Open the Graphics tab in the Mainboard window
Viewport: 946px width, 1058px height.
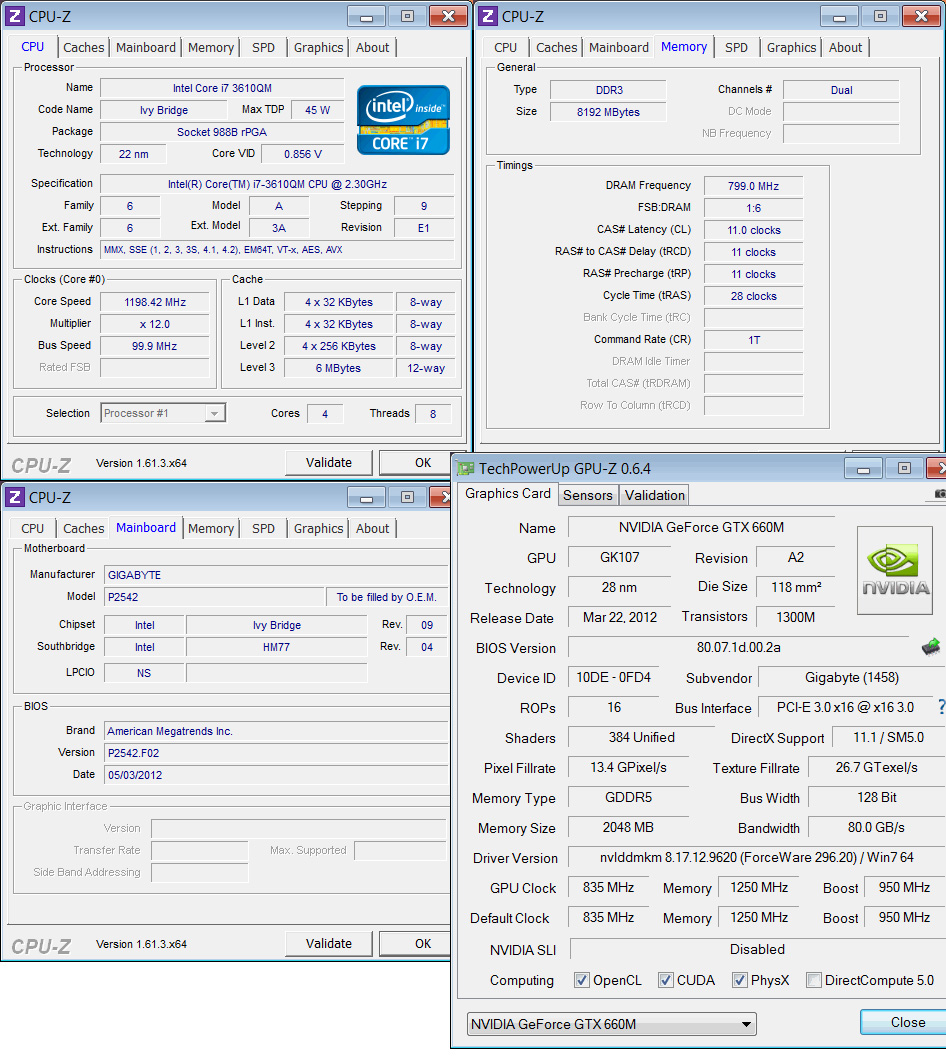318,528
